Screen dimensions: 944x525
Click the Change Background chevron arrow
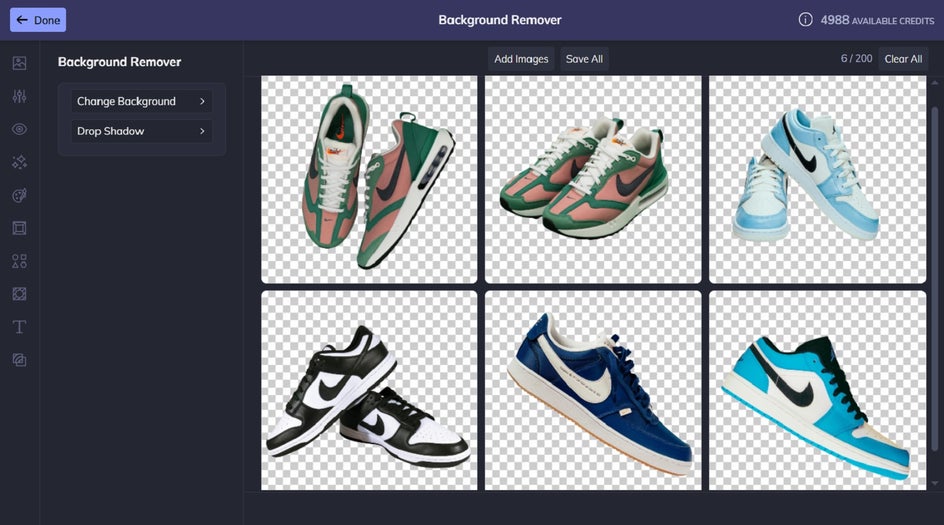(202, 101)
